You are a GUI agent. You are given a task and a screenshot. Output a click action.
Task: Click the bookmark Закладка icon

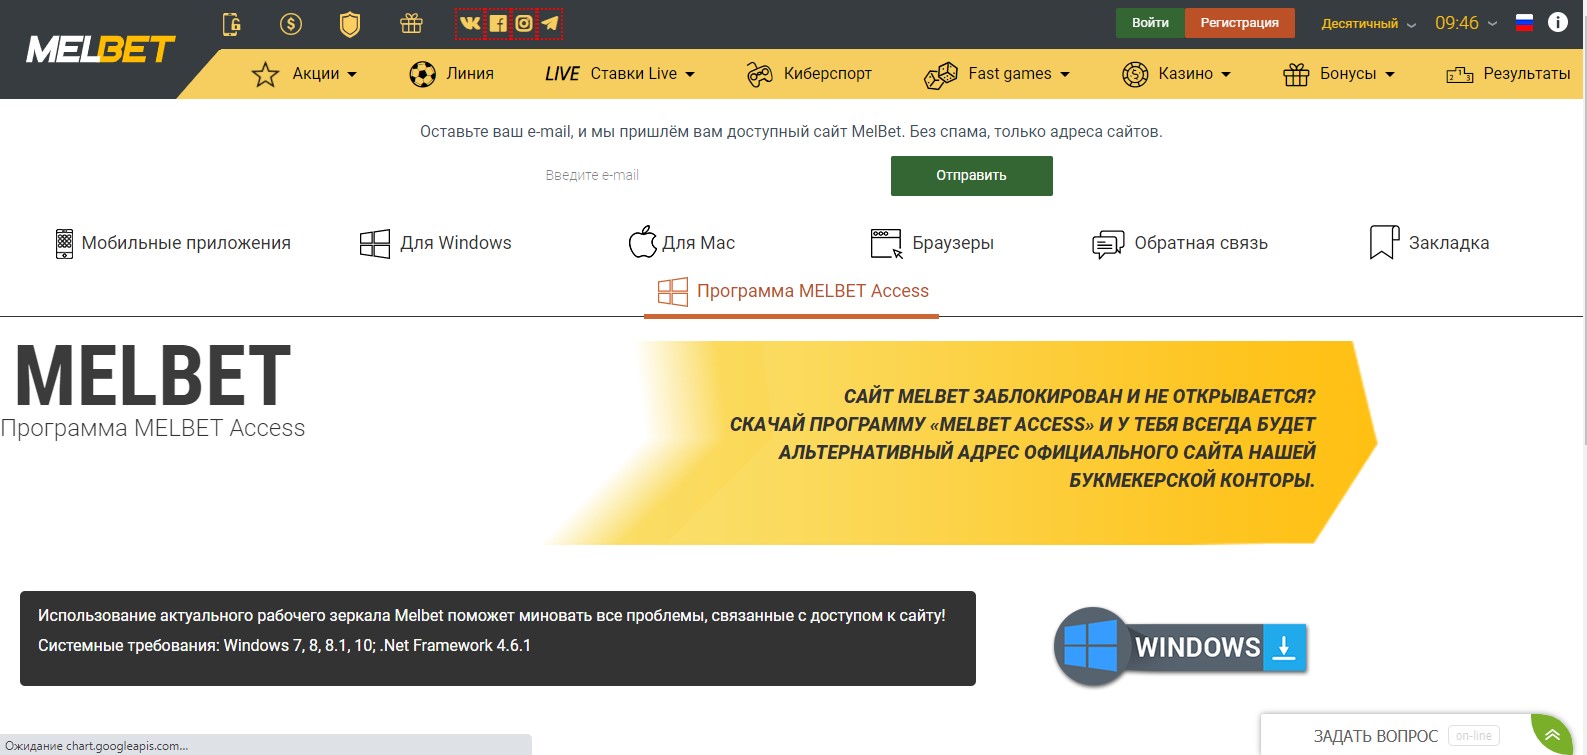(x=1384, y=242)
